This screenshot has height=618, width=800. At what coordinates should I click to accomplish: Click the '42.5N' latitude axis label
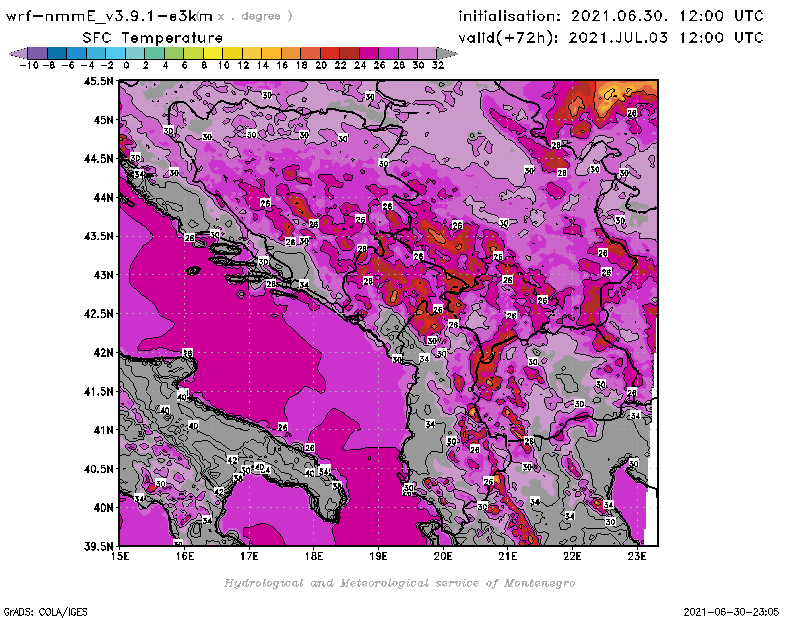click(x=98, y=314)
